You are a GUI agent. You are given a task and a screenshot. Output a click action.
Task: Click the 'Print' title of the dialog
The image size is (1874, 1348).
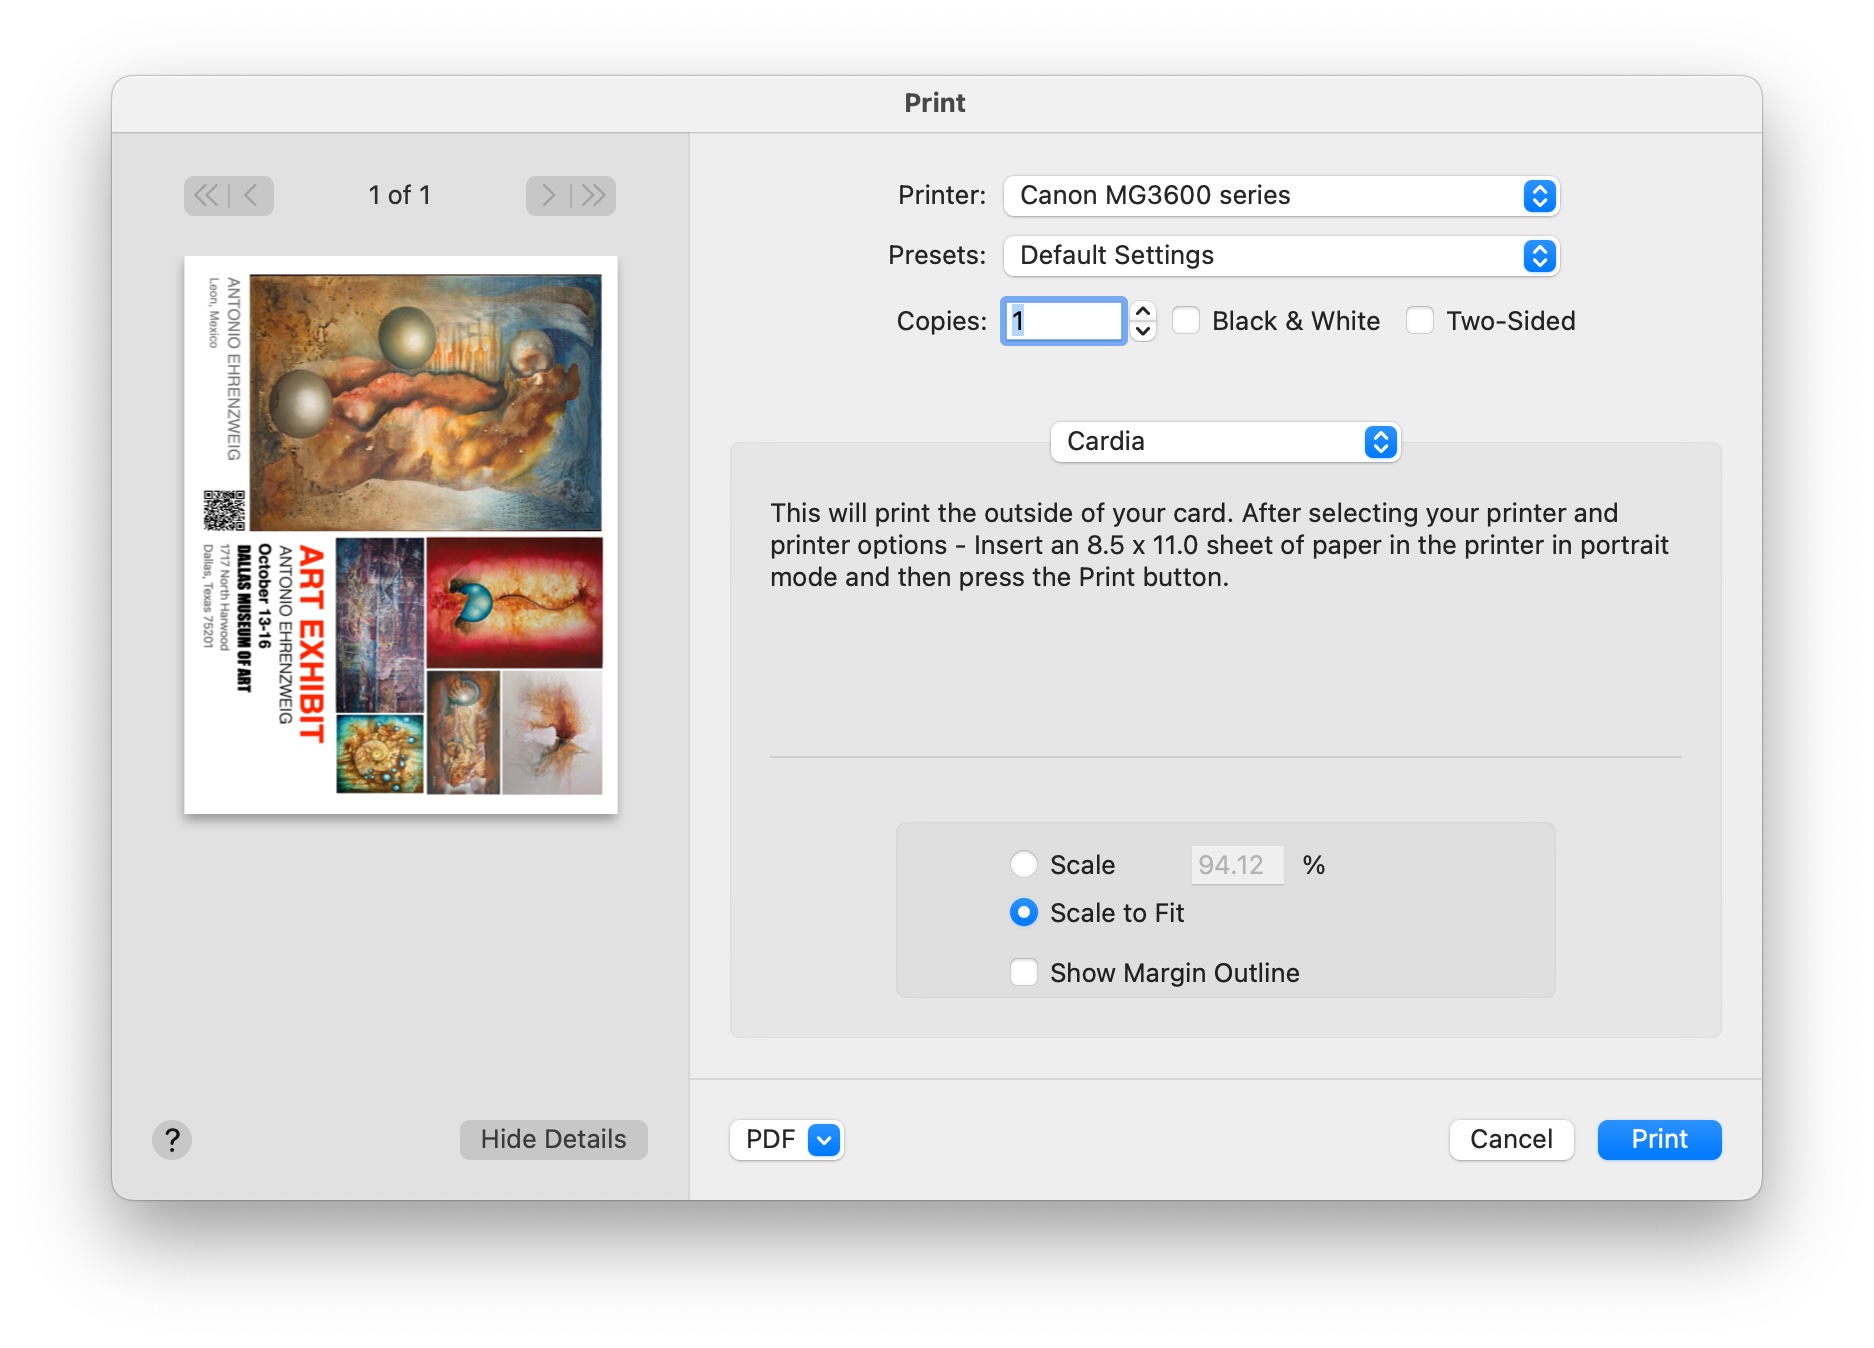(x=935, y=103)
